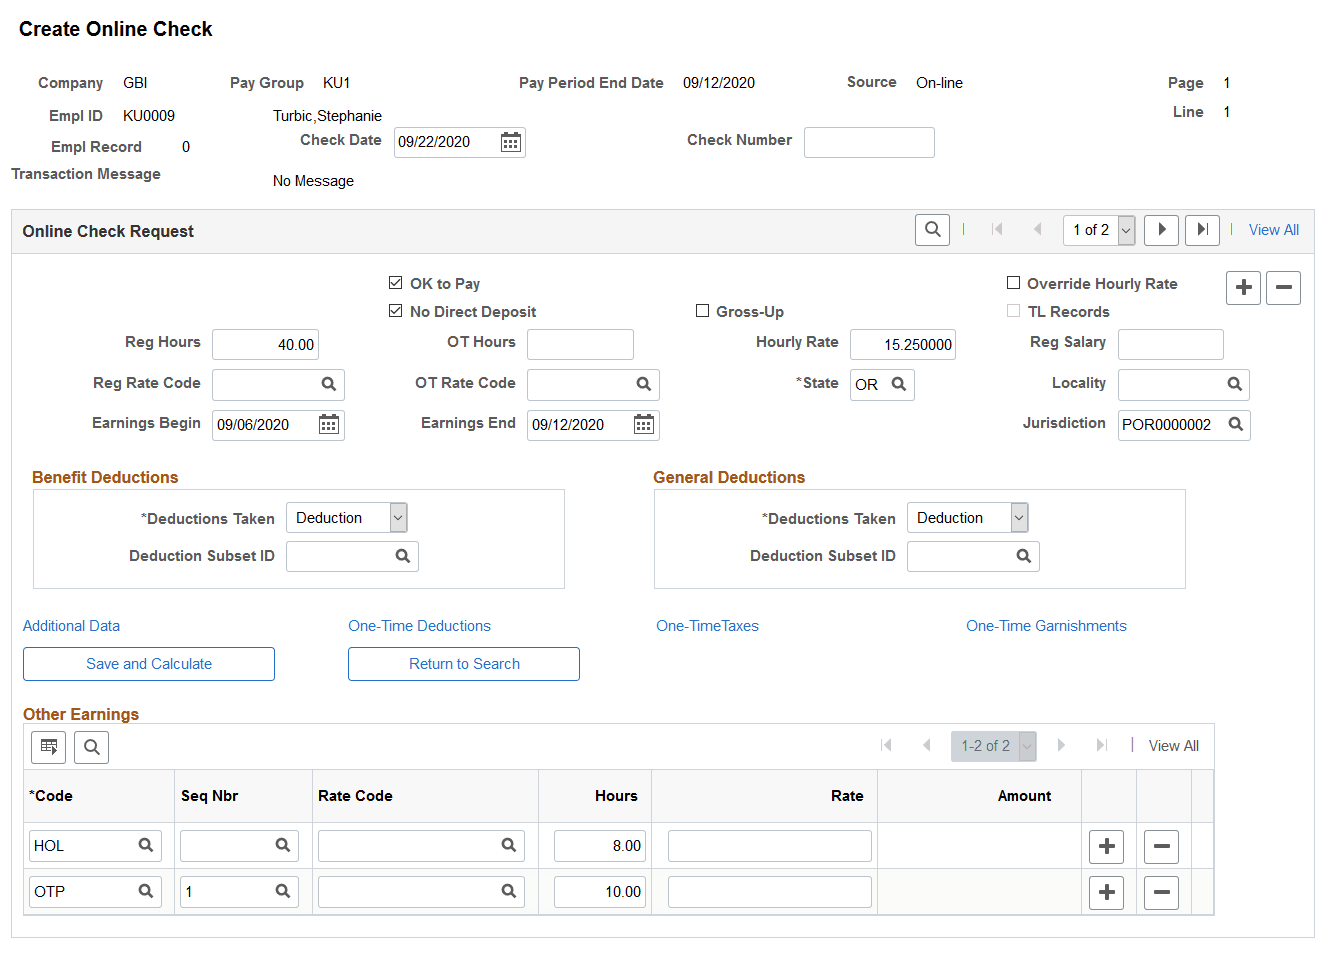Open the Other Earnings grid personalize icon
This screenshot has height=953, width=1333.
point(48,746)
